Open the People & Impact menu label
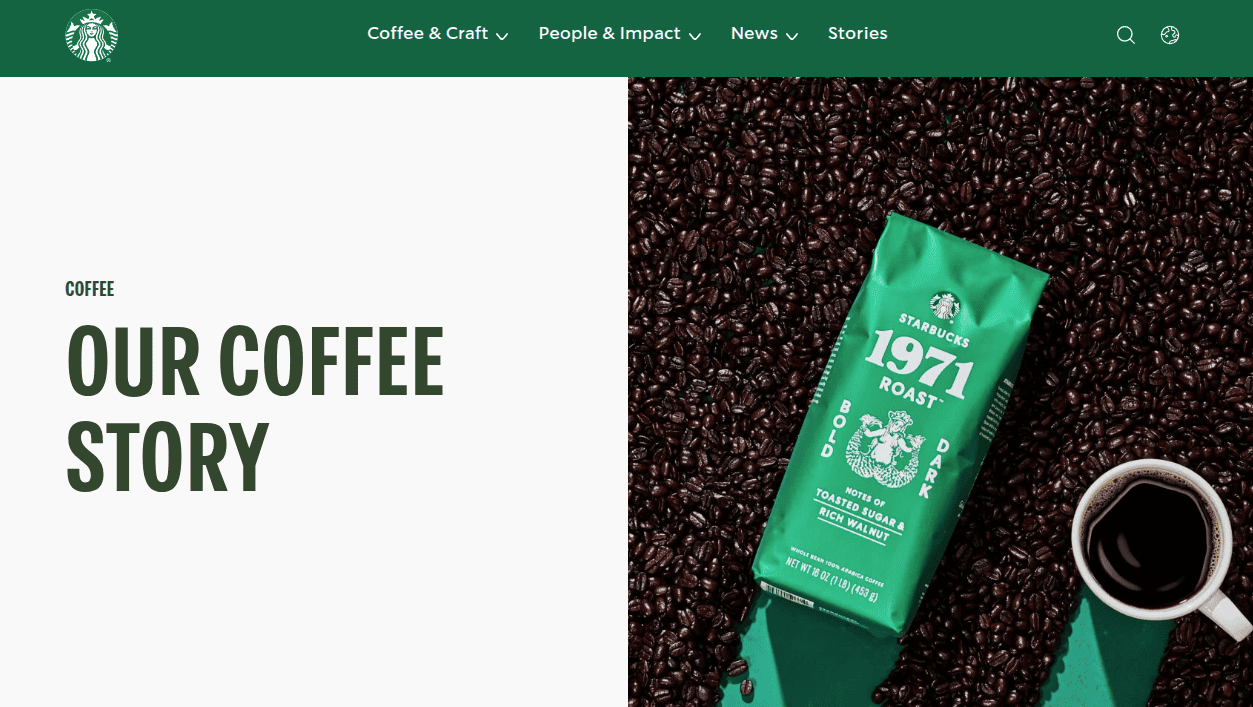 pyautogui.click(x=609, y=33)
